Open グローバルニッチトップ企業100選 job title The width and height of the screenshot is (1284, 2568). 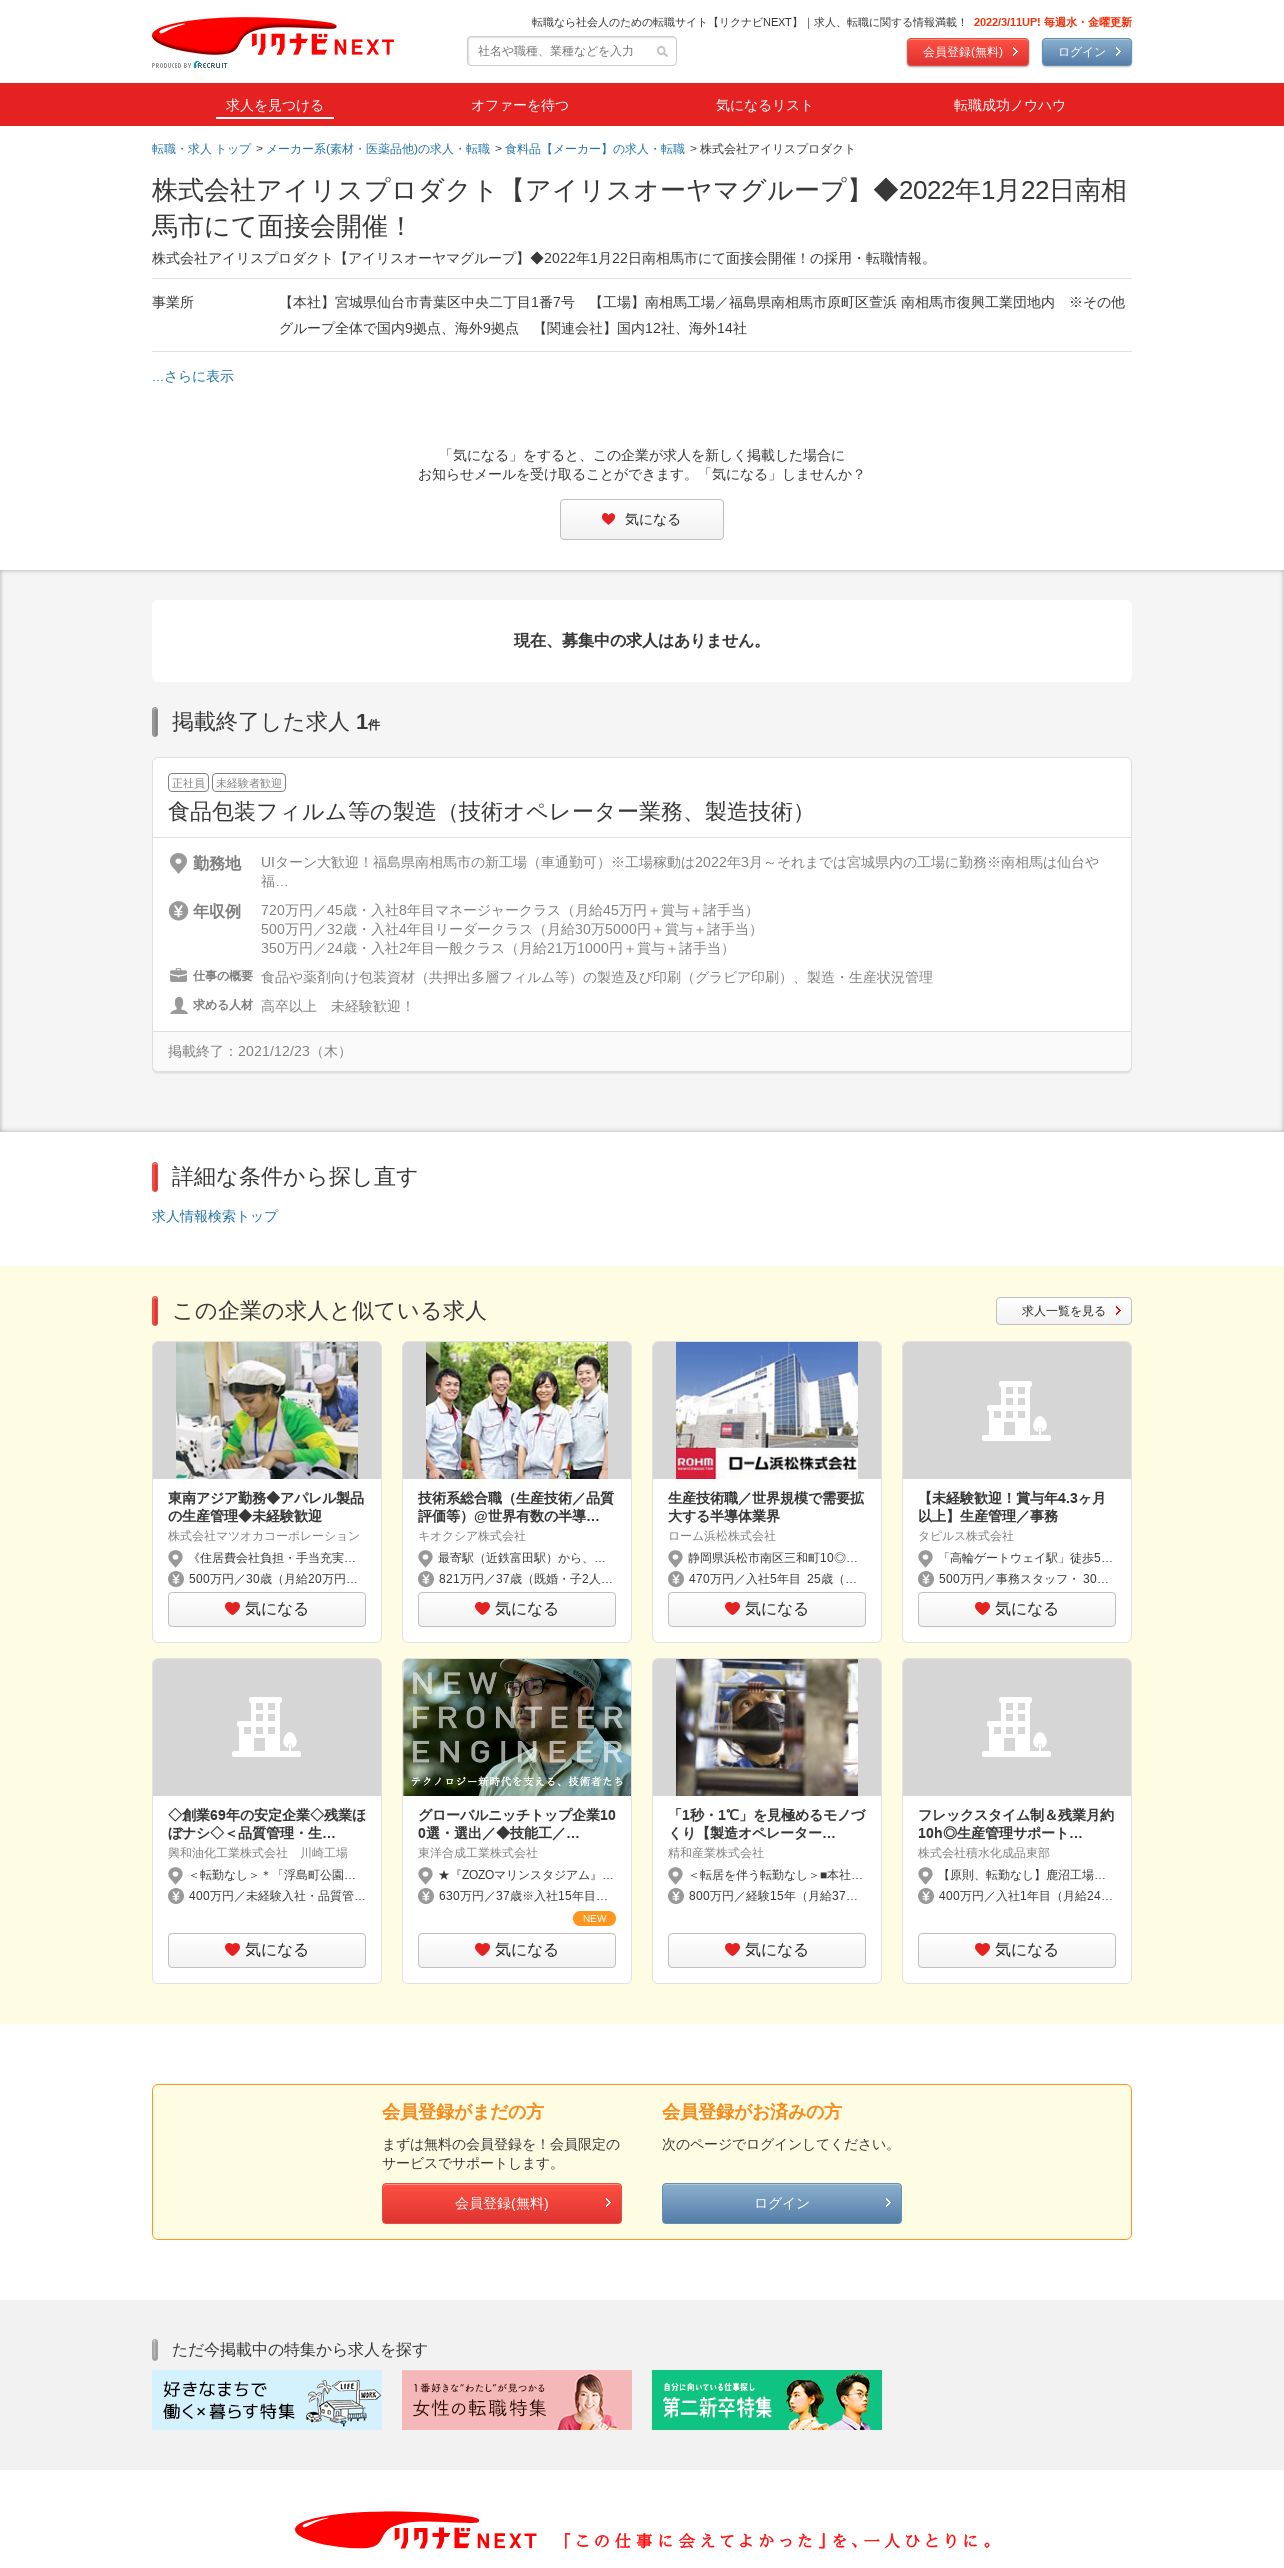tap(517, 1824)
